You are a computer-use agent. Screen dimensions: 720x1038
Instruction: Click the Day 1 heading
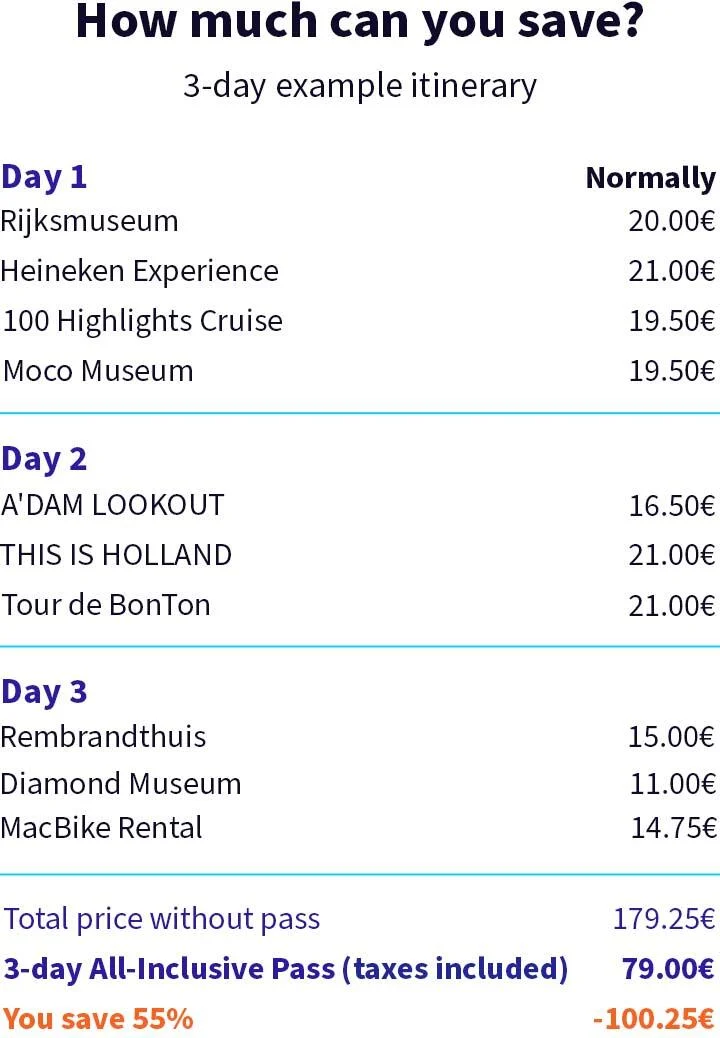click(x=44, y=177)
